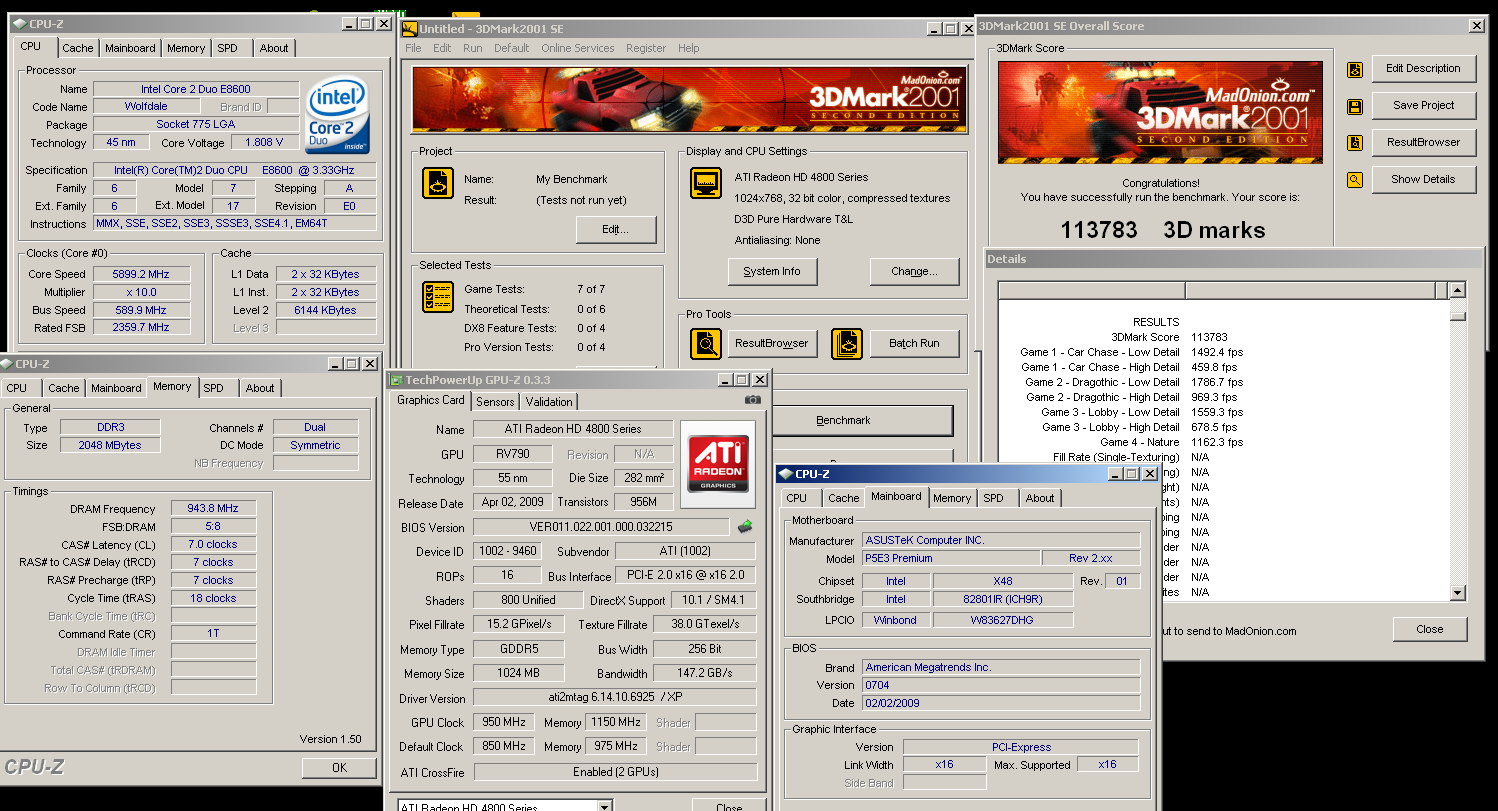Switch to About tab in top-left CPU-Z
This screenshot has height=811, width=1498.
(274, 48)
